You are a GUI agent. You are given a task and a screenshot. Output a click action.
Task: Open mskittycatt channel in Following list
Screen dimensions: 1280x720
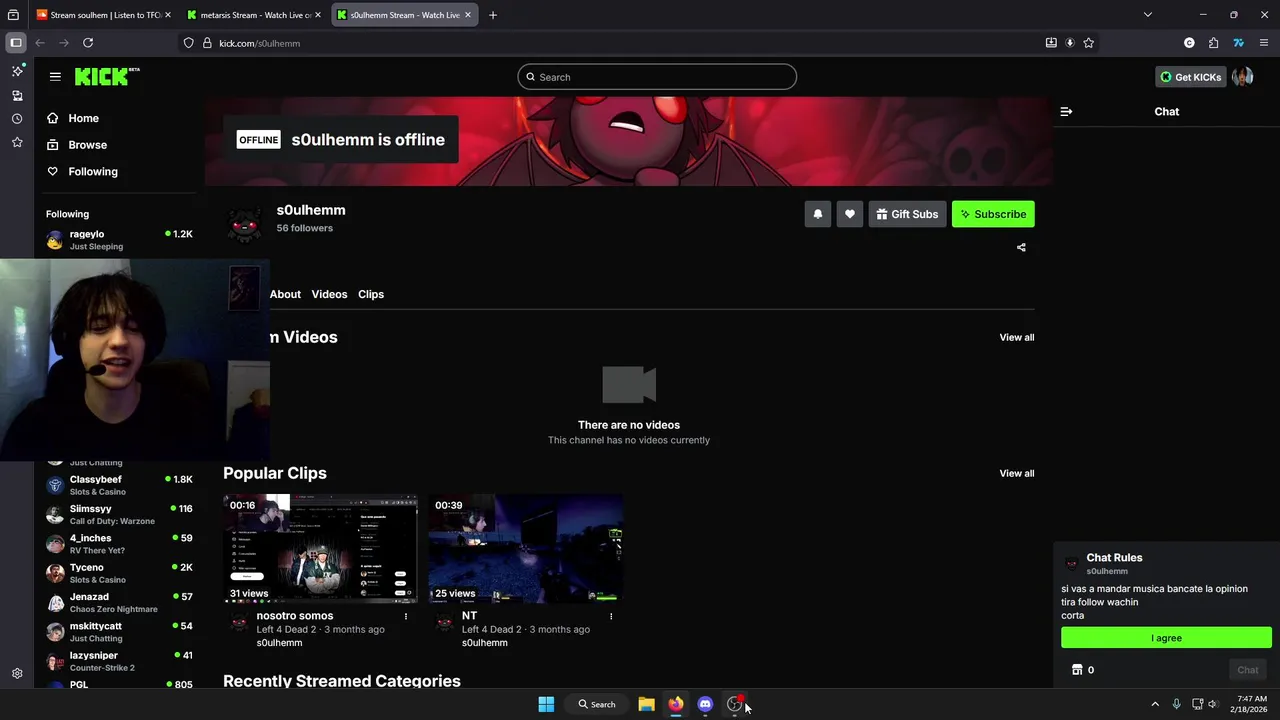[119, 632]
